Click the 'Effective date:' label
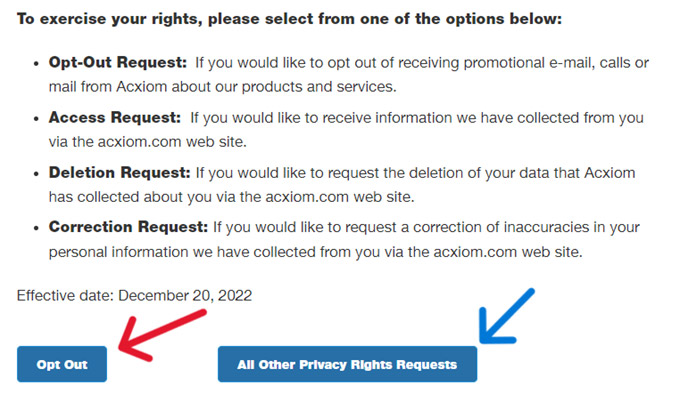Viewport: 680px width, 417px height. (65, 296)
